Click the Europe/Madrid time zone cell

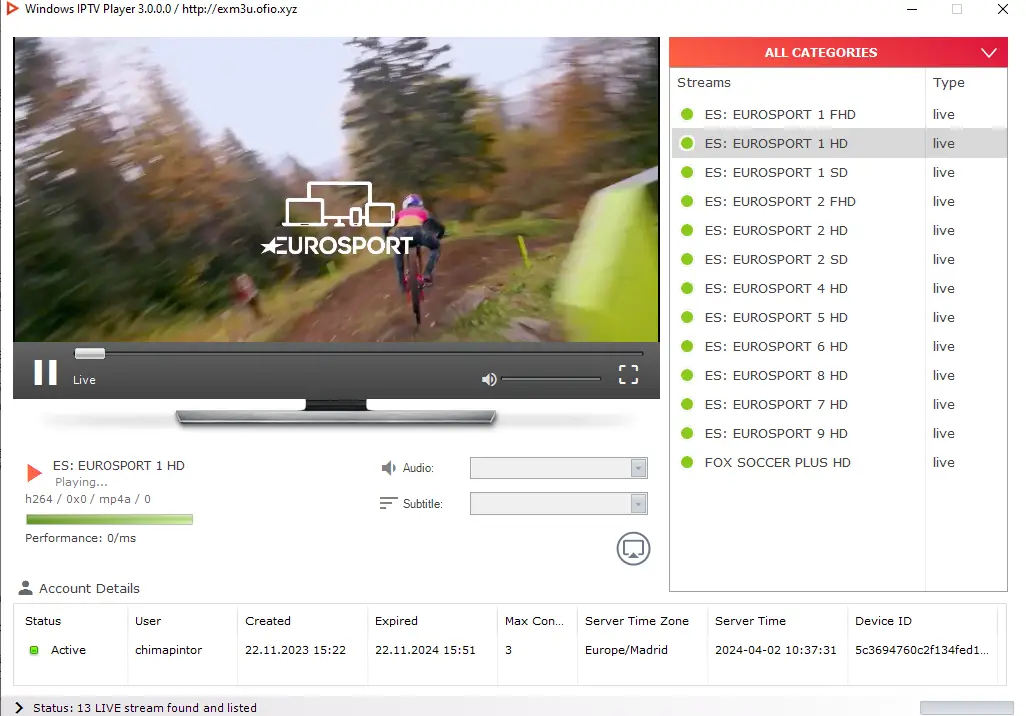tap(626, 650)
